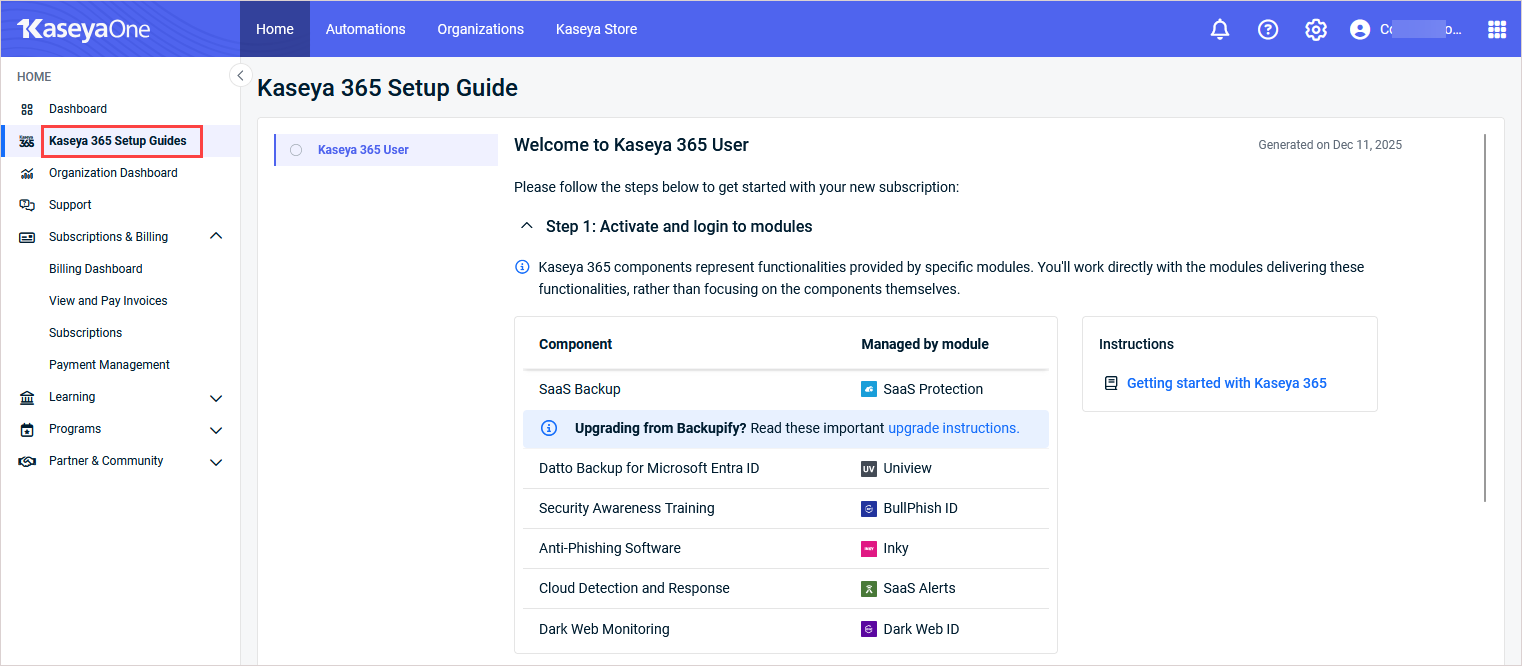Click the Dark Web ID module icon
1522x666 pixels.
tap(869, 629)
